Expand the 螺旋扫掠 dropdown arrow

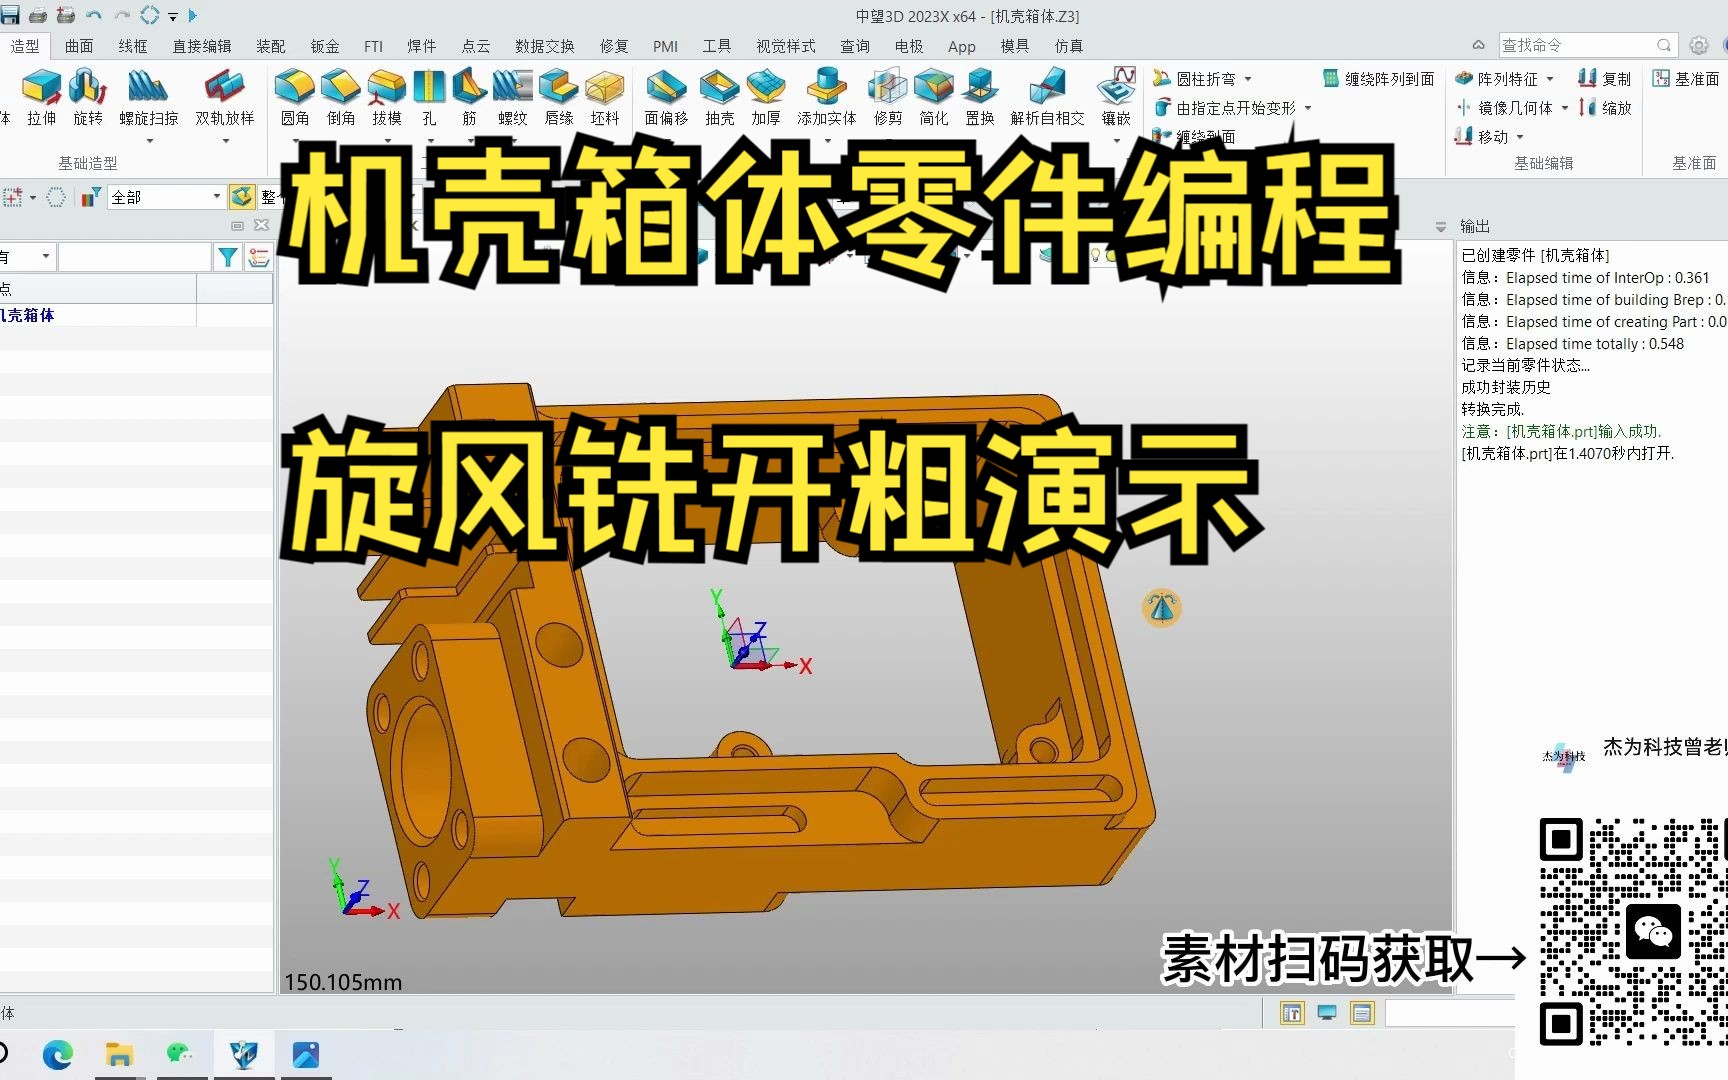(x=150, y=141)
